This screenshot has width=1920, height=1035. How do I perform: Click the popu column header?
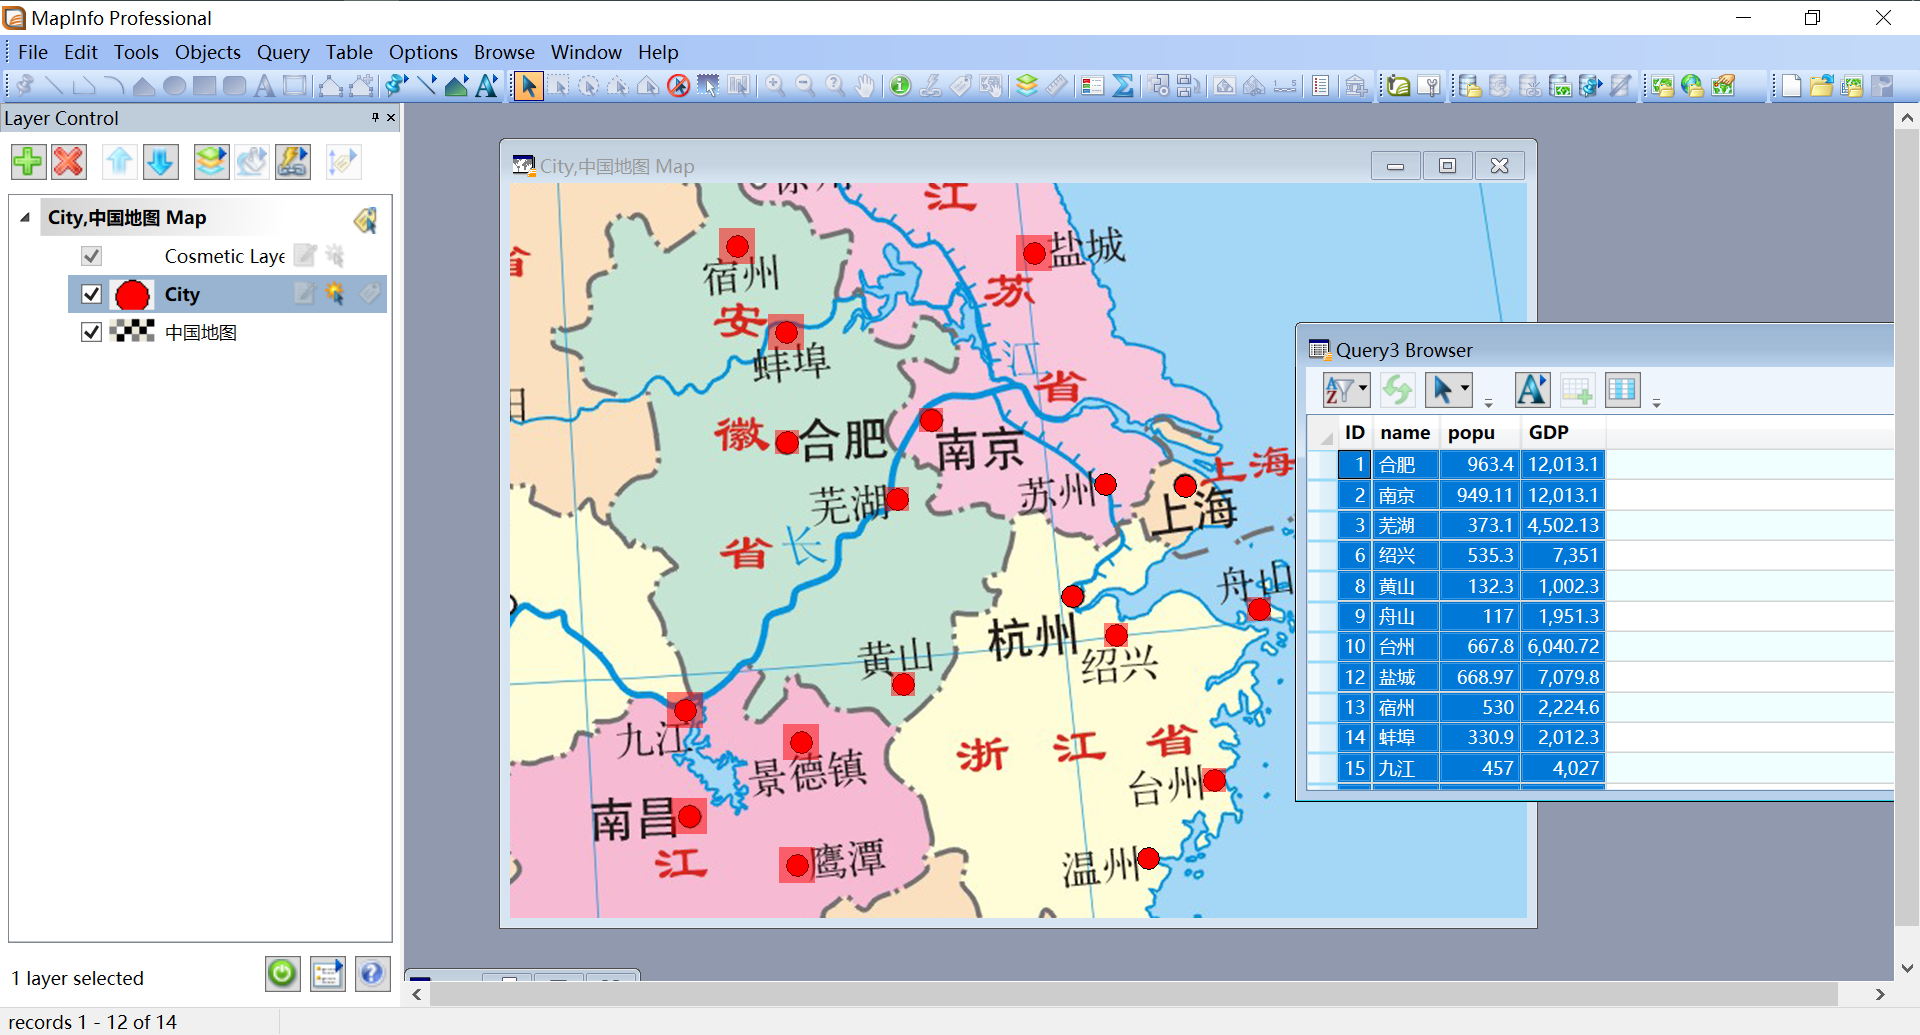coord(1480,433)
